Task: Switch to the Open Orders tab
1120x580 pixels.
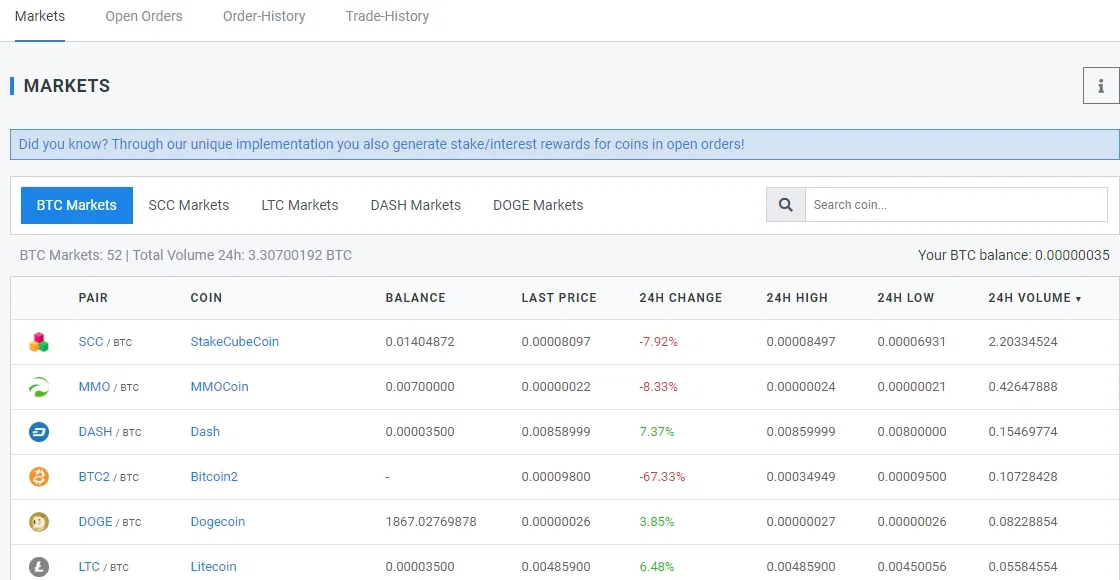Action: pyautogui.click(x=144, y=16)
